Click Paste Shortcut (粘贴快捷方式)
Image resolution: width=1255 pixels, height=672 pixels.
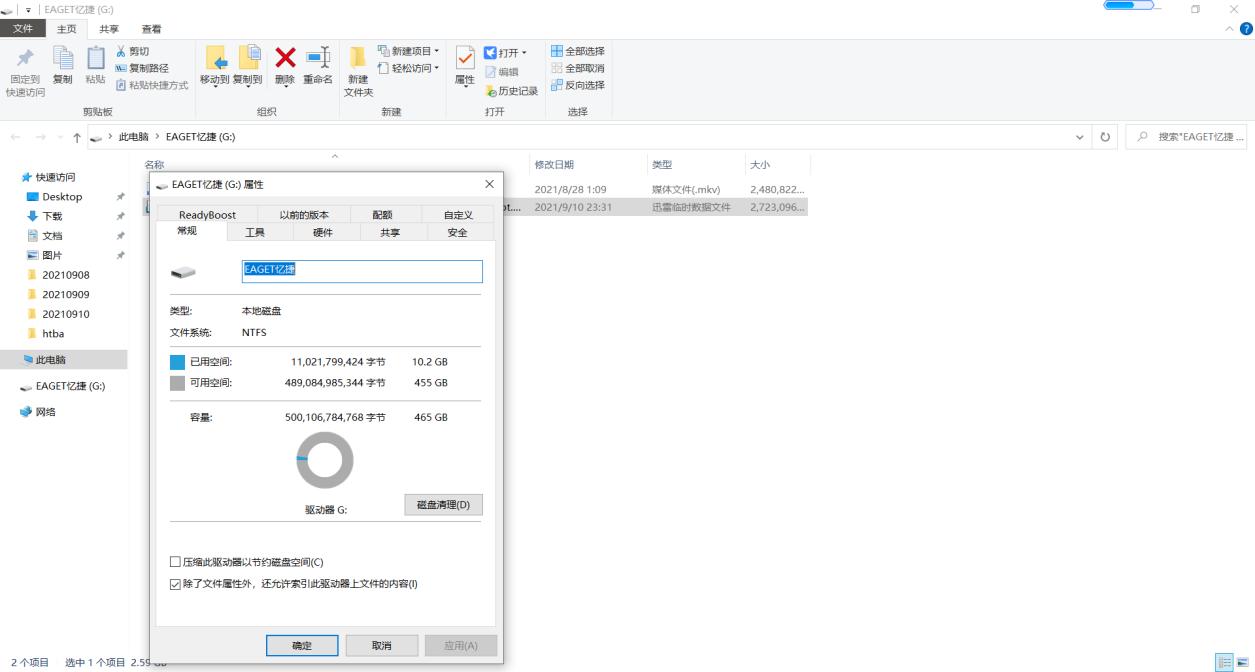coord(152,85)
